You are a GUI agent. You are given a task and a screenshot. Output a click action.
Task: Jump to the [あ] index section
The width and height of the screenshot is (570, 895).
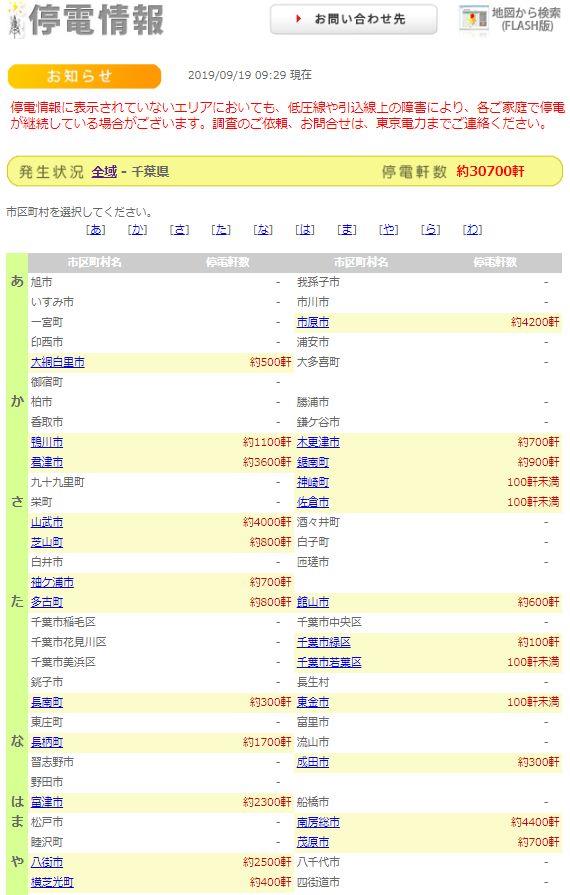coord(95,229)
